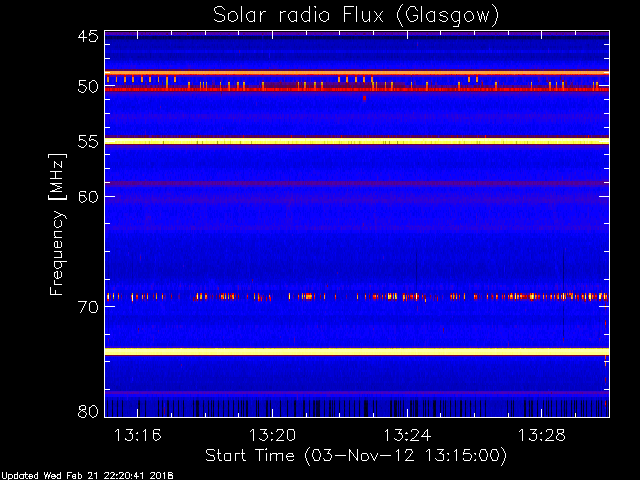Click the 80 frequency tick label

coord(88,411)
